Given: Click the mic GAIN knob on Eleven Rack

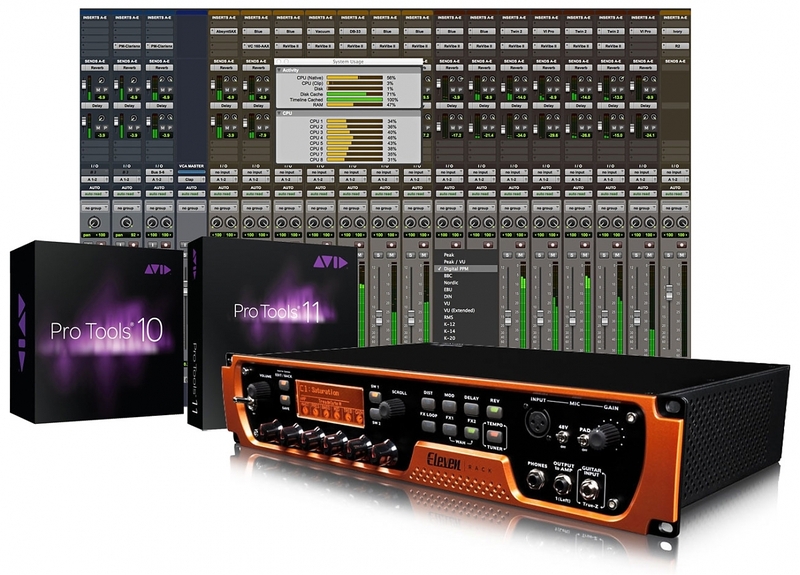Looking at the screenshot, I should tap(607, 435).
